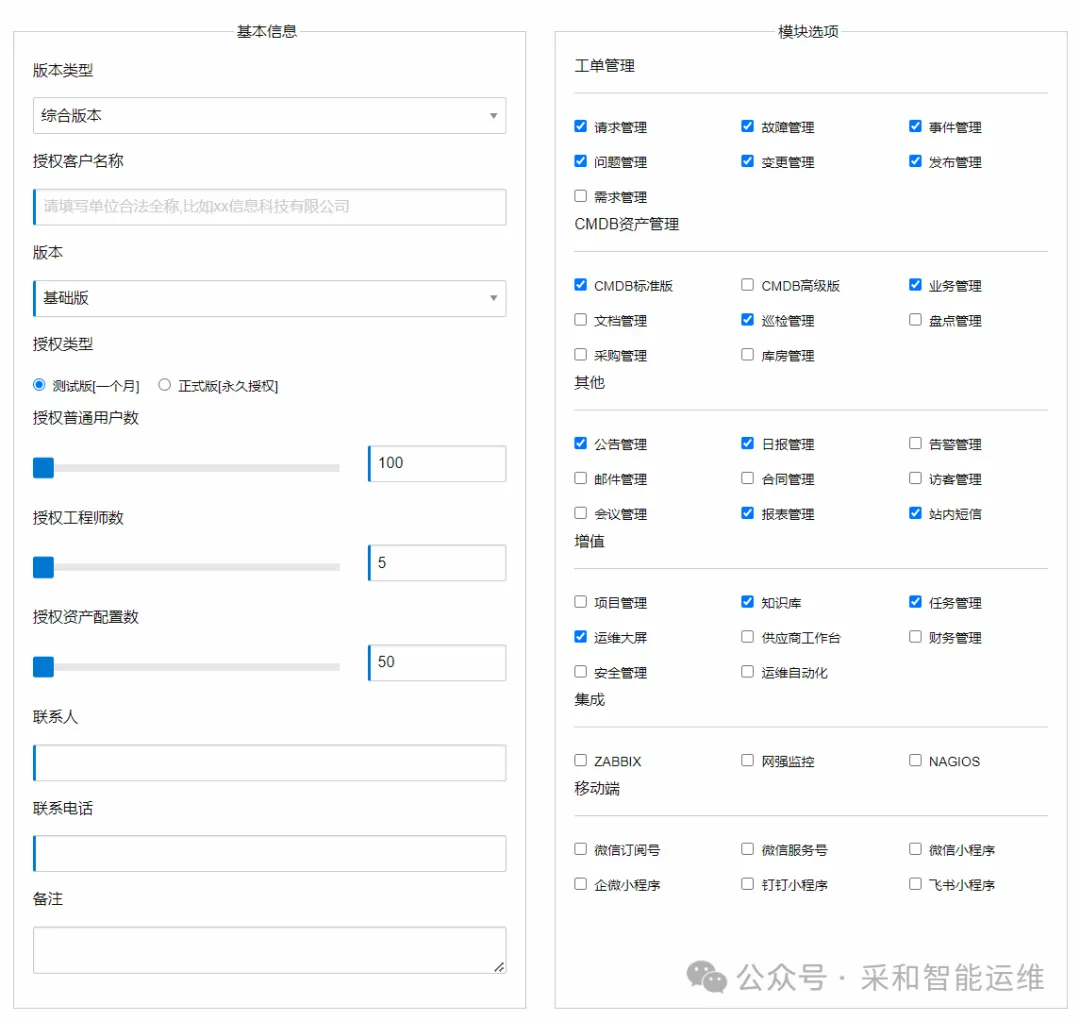The width and height of the screenshot is (1080, 1021).
Task: Click the user count field showing 100
Action: coord(437,464)
